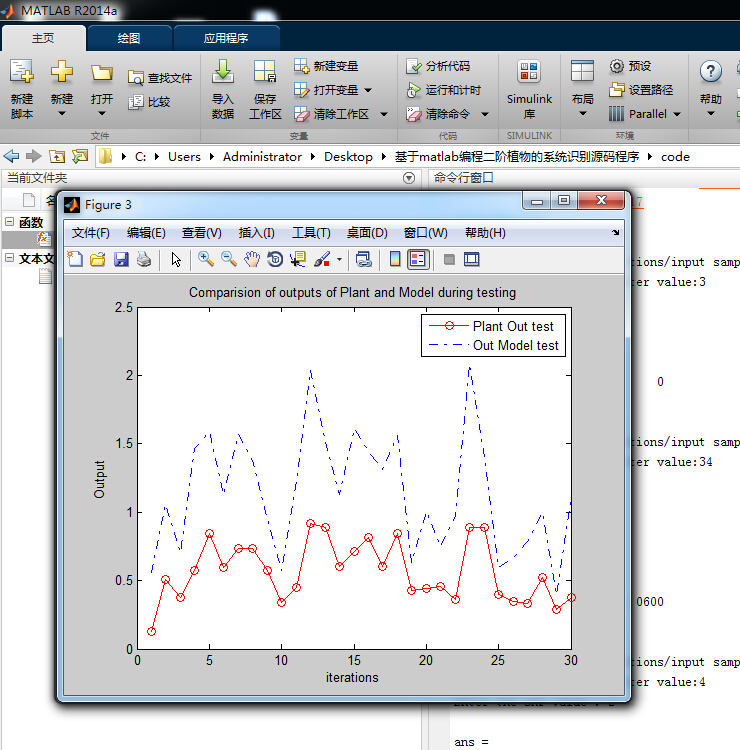This screenshot has height=750, width=740.
Task: Open Figure 3 Window (窗口) menu
Action: pos(426,233)
